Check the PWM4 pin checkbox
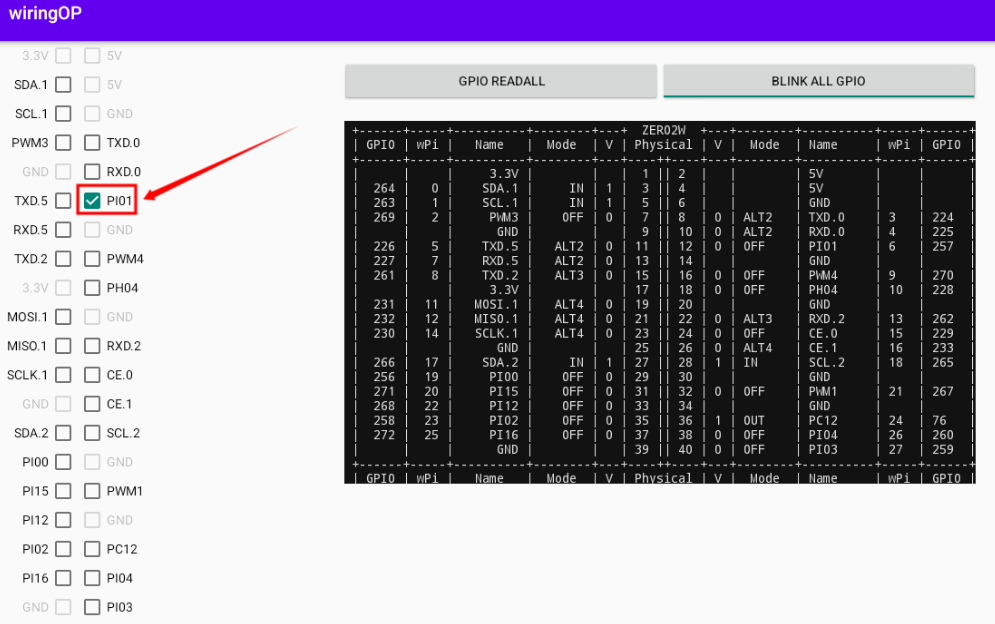Image resolution: width=995 pixels, height=624 pixels. pos(92,259)
